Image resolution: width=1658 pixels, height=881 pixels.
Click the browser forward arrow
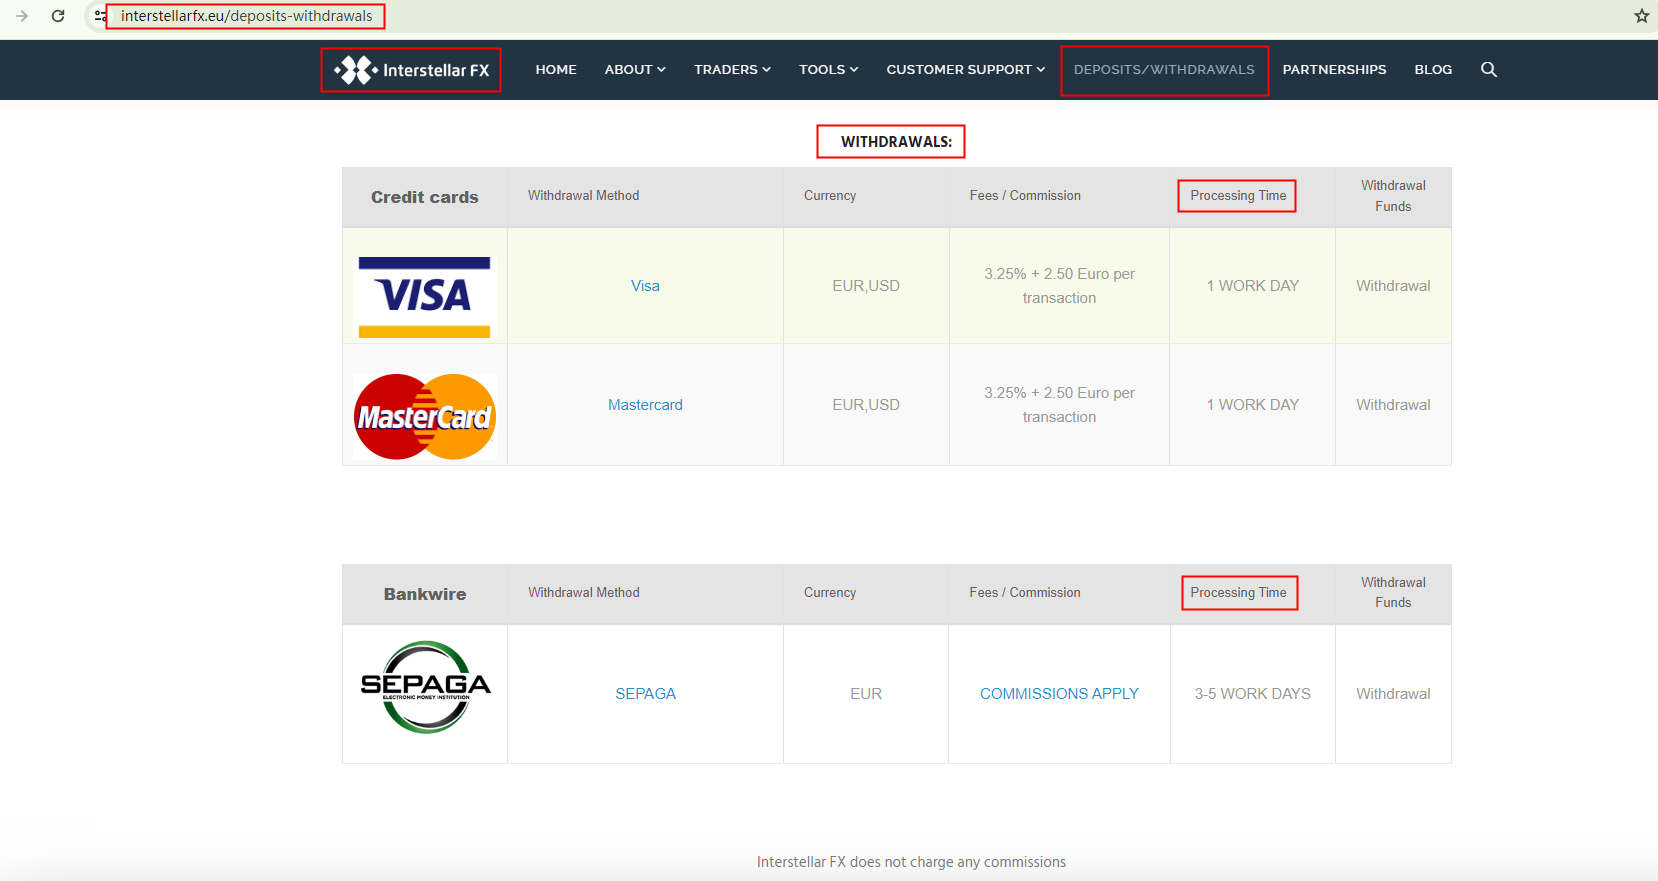(x=22, y=16)
